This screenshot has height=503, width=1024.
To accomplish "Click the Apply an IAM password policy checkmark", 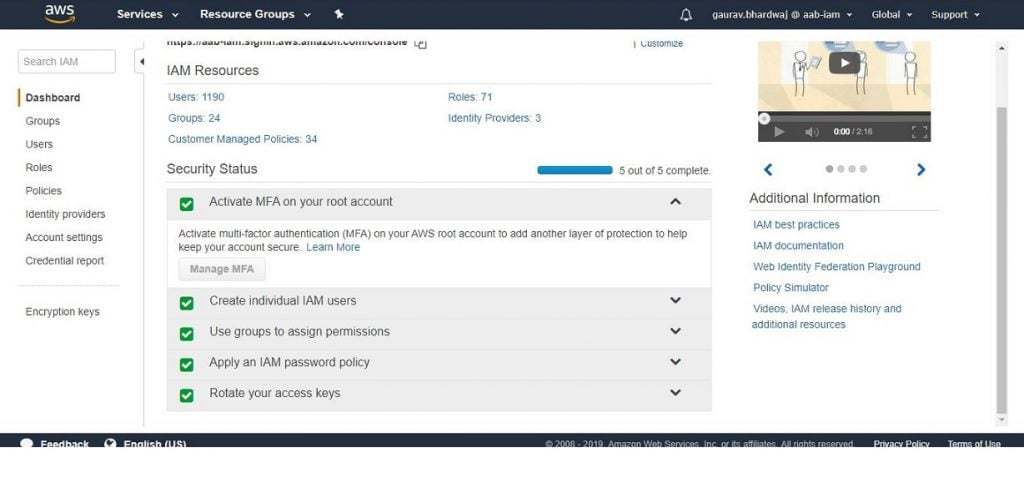I will (x=187, y=365).
